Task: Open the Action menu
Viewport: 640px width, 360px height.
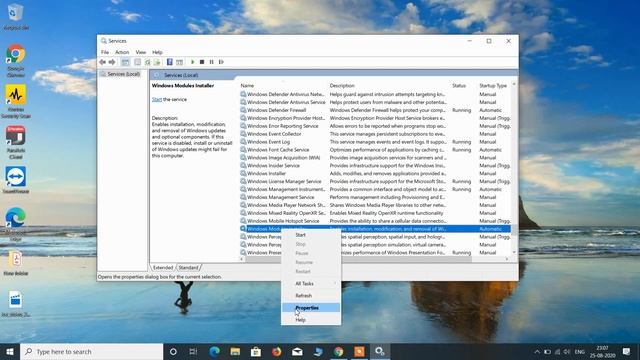Action: point(122,52)
